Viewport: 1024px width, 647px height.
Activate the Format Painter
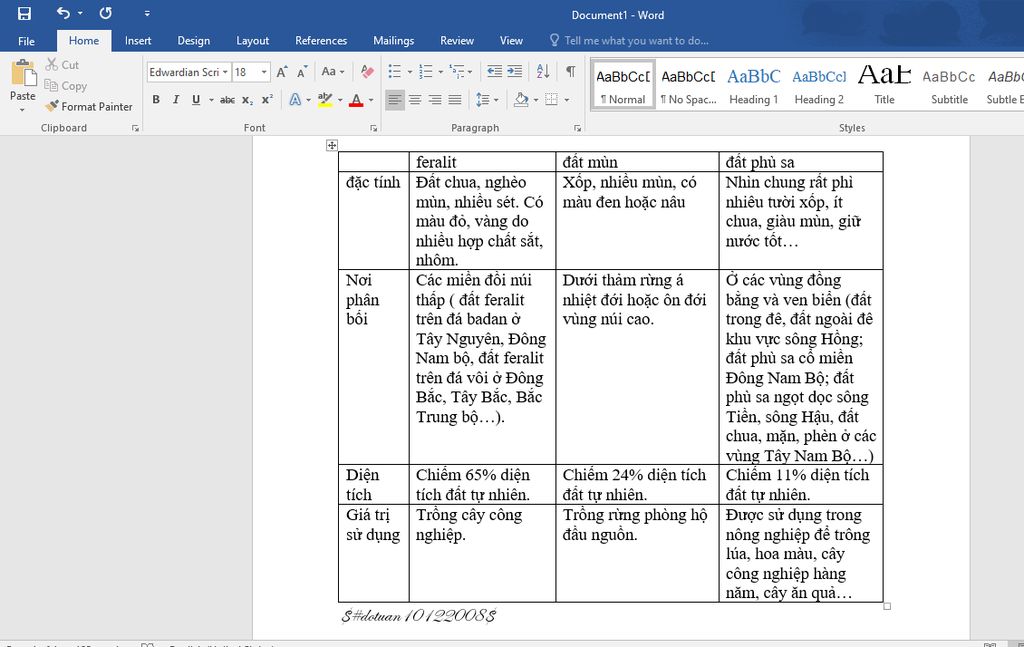click(x=88, y=106)
